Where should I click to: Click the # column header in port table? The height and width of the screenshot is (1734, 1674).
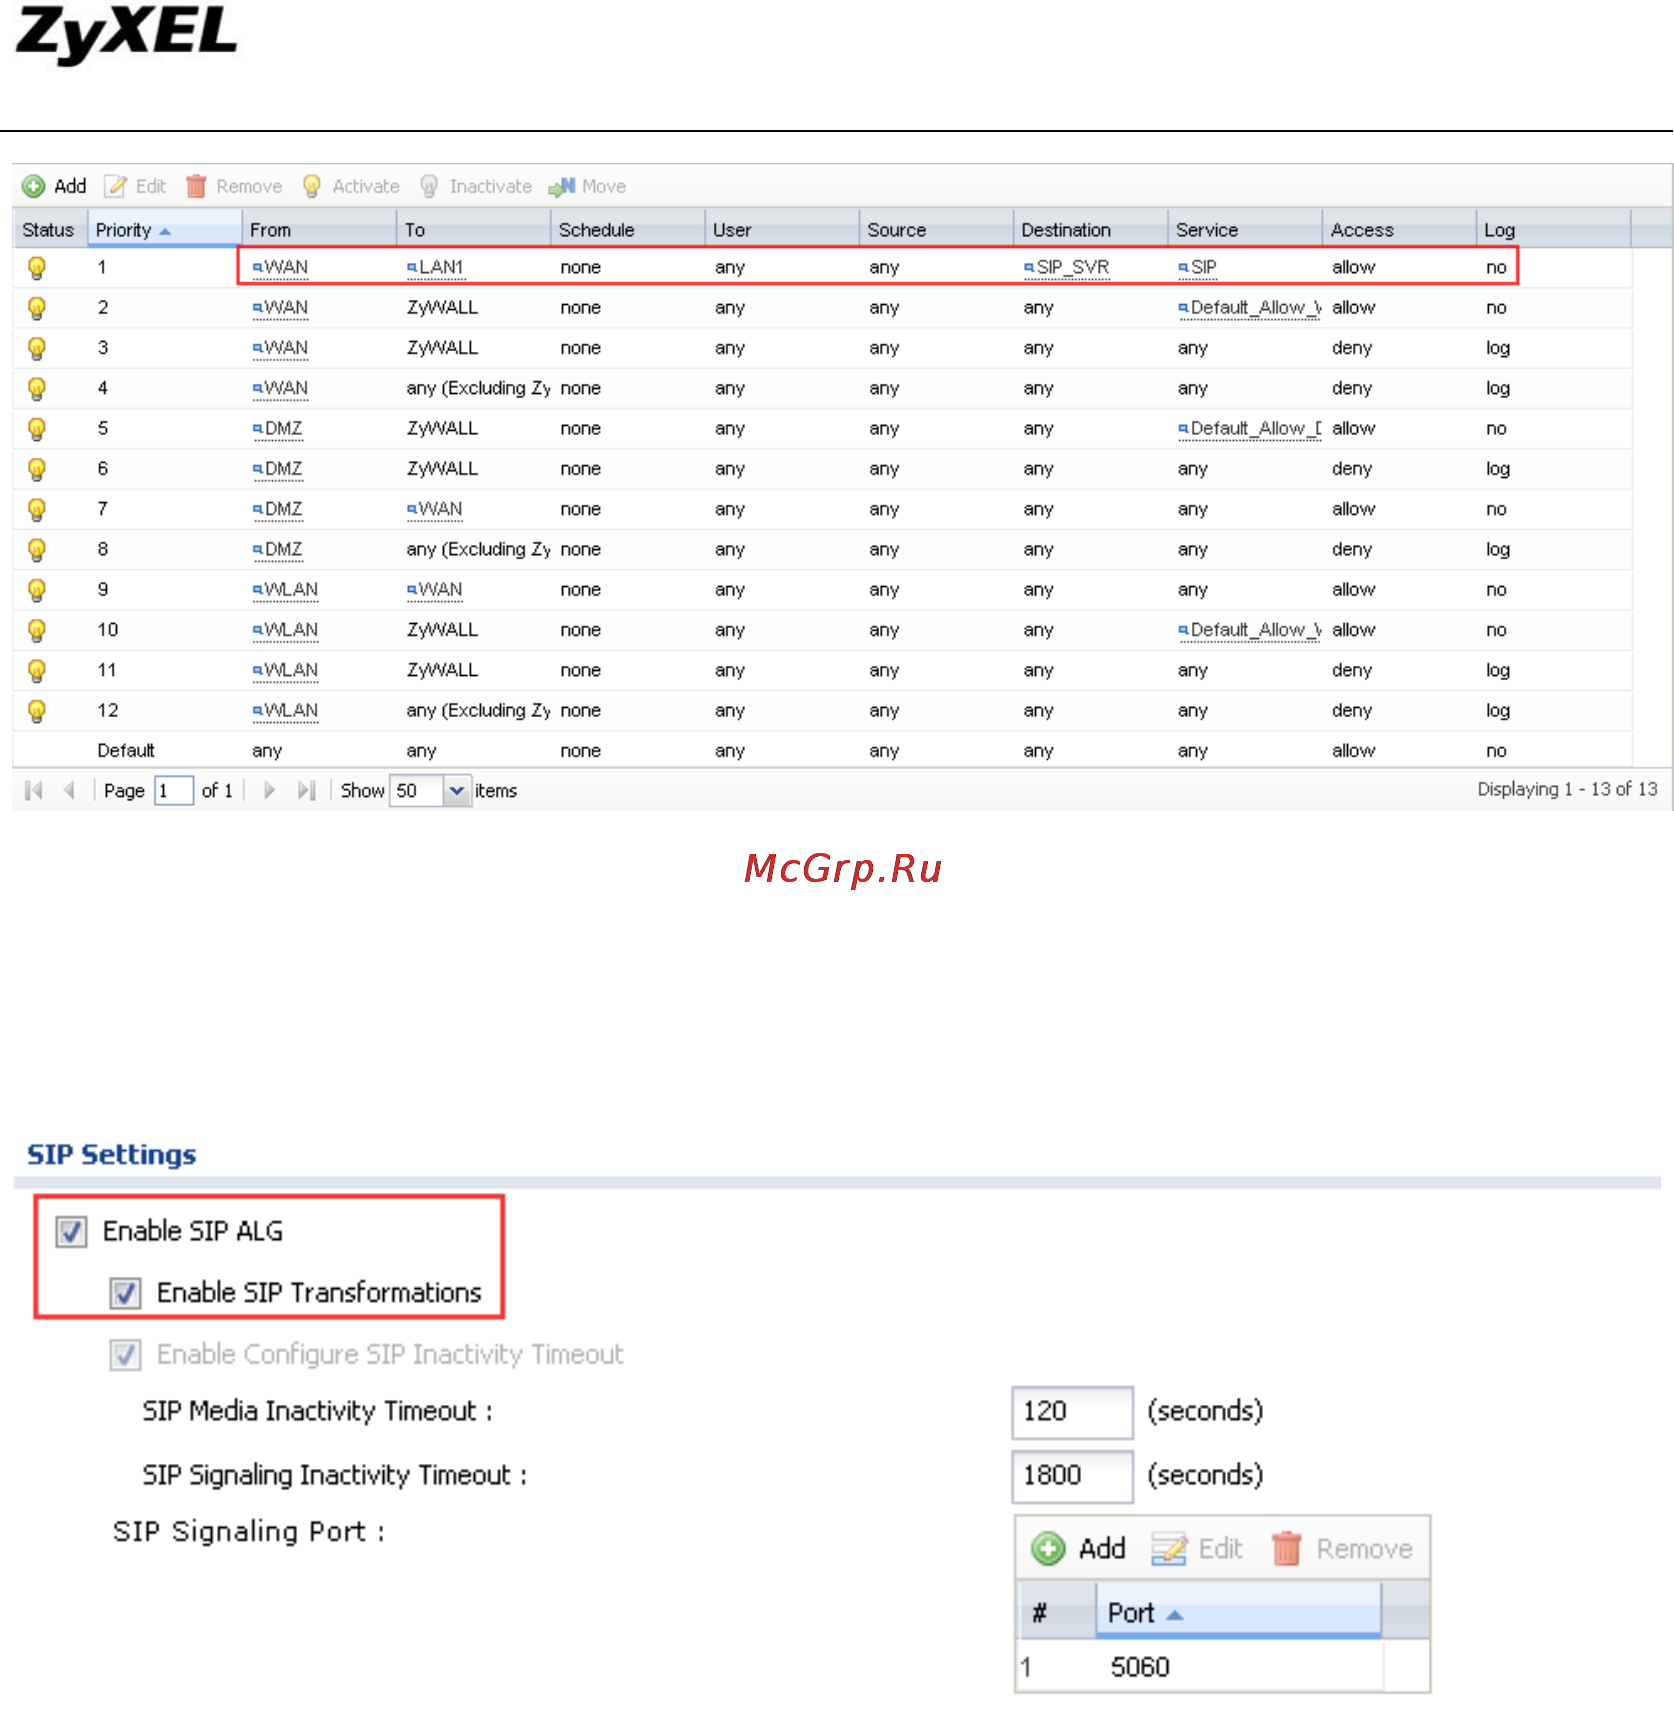tap(1056, 1612)
